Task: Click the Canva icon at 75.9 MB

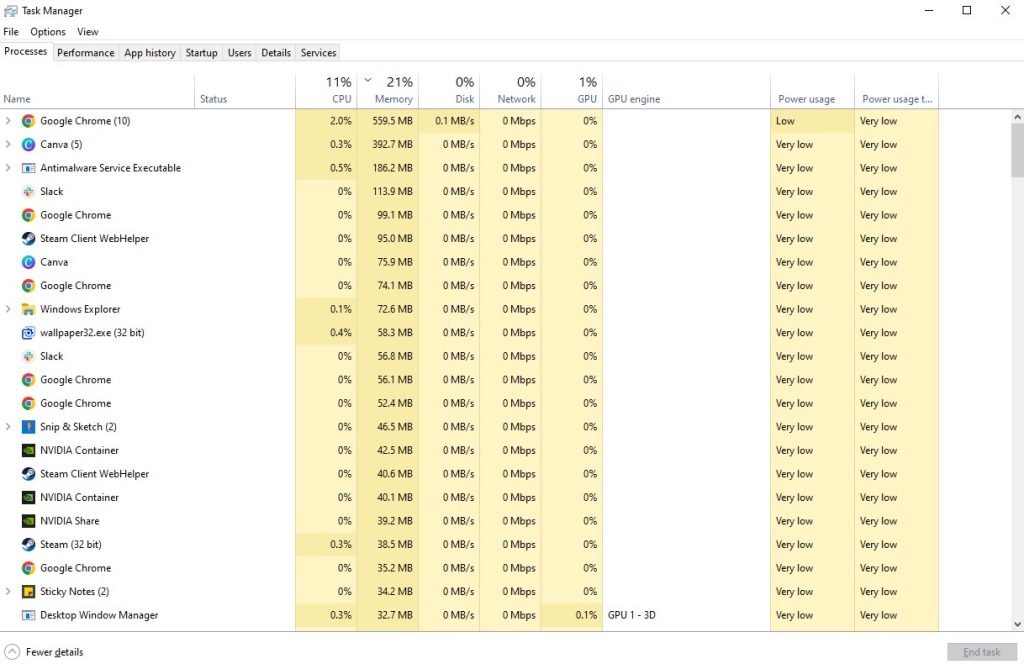Action: coord(28,262)
